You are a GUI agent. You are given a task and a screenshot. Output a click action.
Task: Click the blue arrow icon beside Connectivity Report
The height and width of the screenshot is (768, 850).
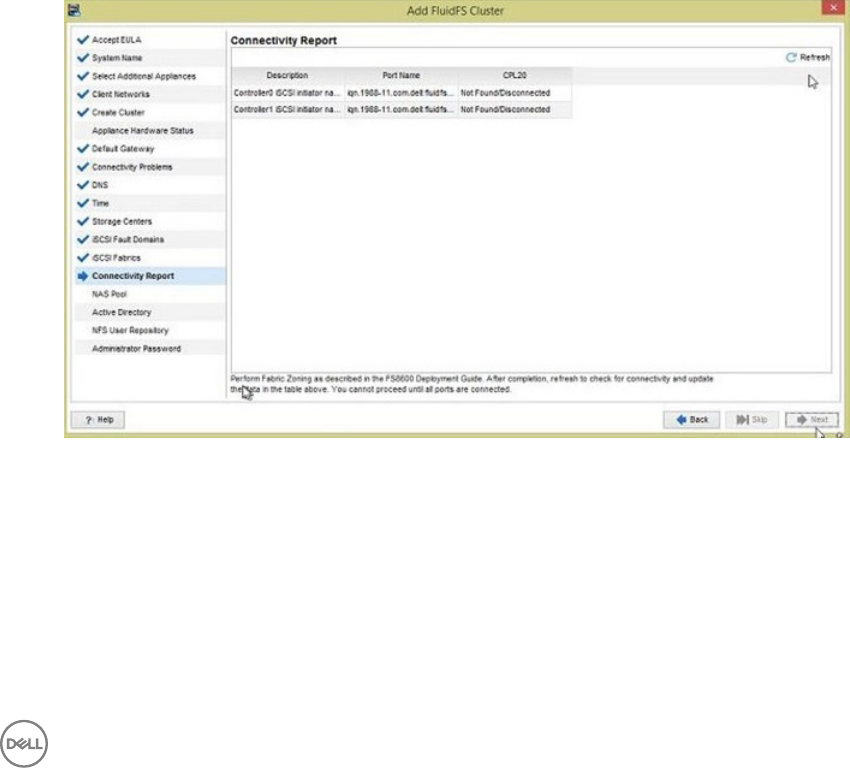pyautogui.click(x=83, y=276)
